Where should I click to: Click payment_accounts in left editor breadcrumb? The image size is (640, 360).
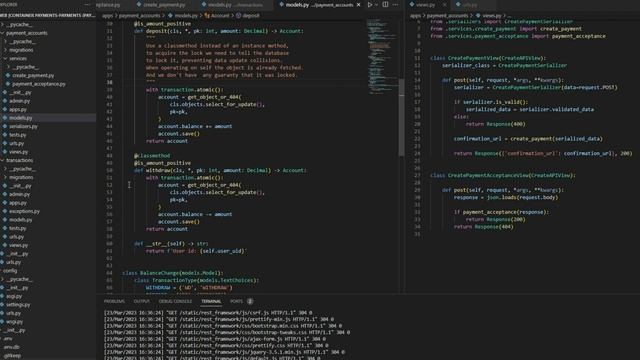[140, 16]
